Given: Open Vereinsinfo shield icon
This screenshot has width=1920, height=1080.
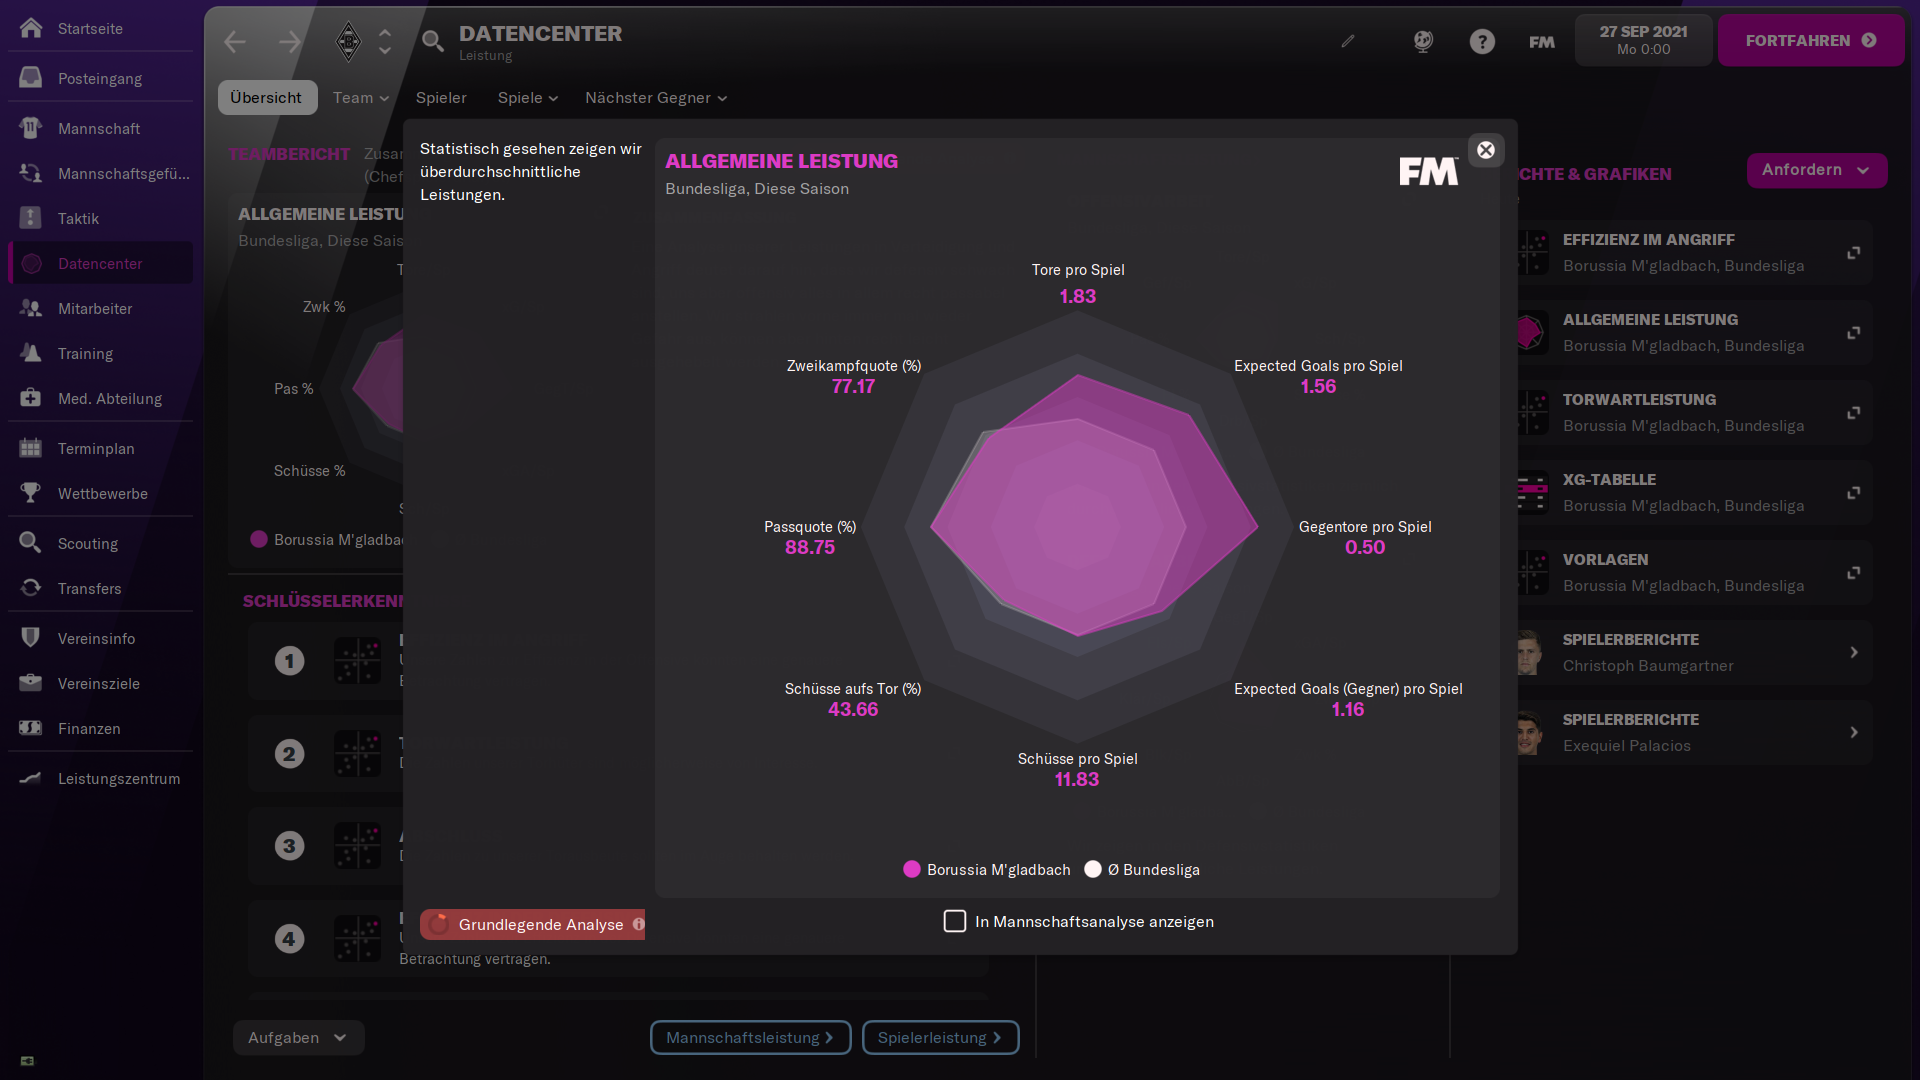Looking at the screenshot, I should 31,638.
